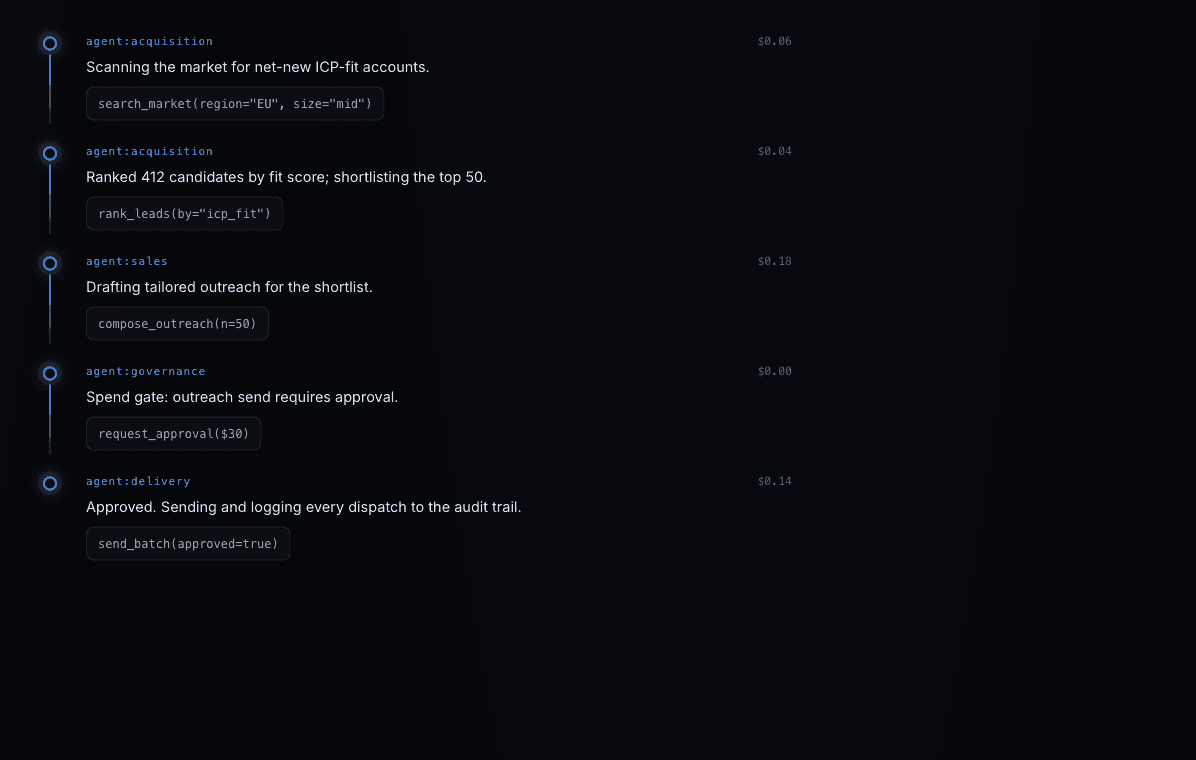The width and height of the screenshot is (1196, 760).
Task: Select the agent:delivery label
Action: tap(138, 481)
